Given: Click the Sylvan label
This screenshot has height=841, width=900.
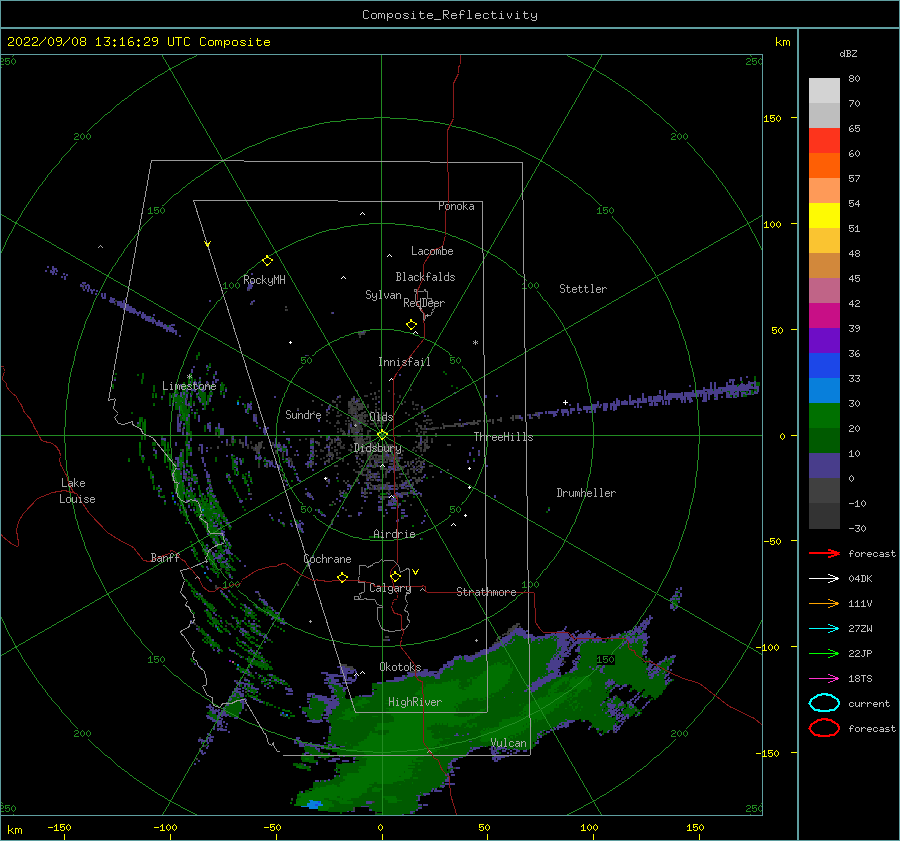Looking at the screenshot, I should click(x=383, y=295).
